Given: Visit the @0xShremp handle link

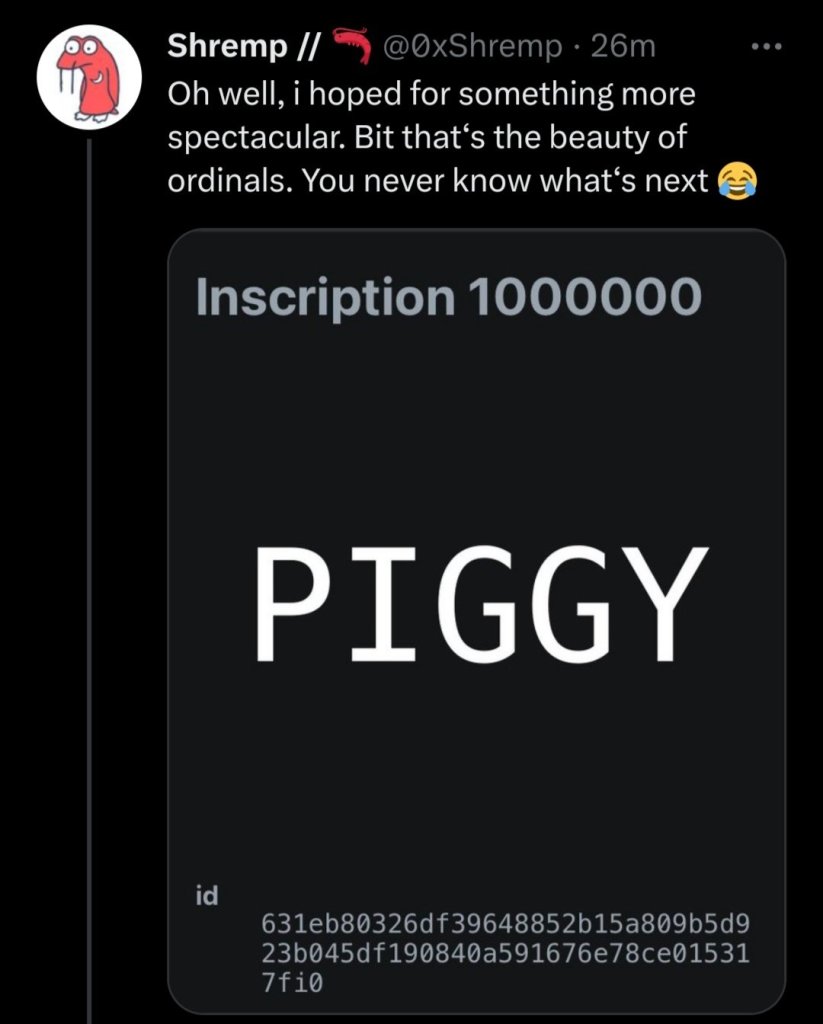Looking at the screenshot, I should point(476,46).
